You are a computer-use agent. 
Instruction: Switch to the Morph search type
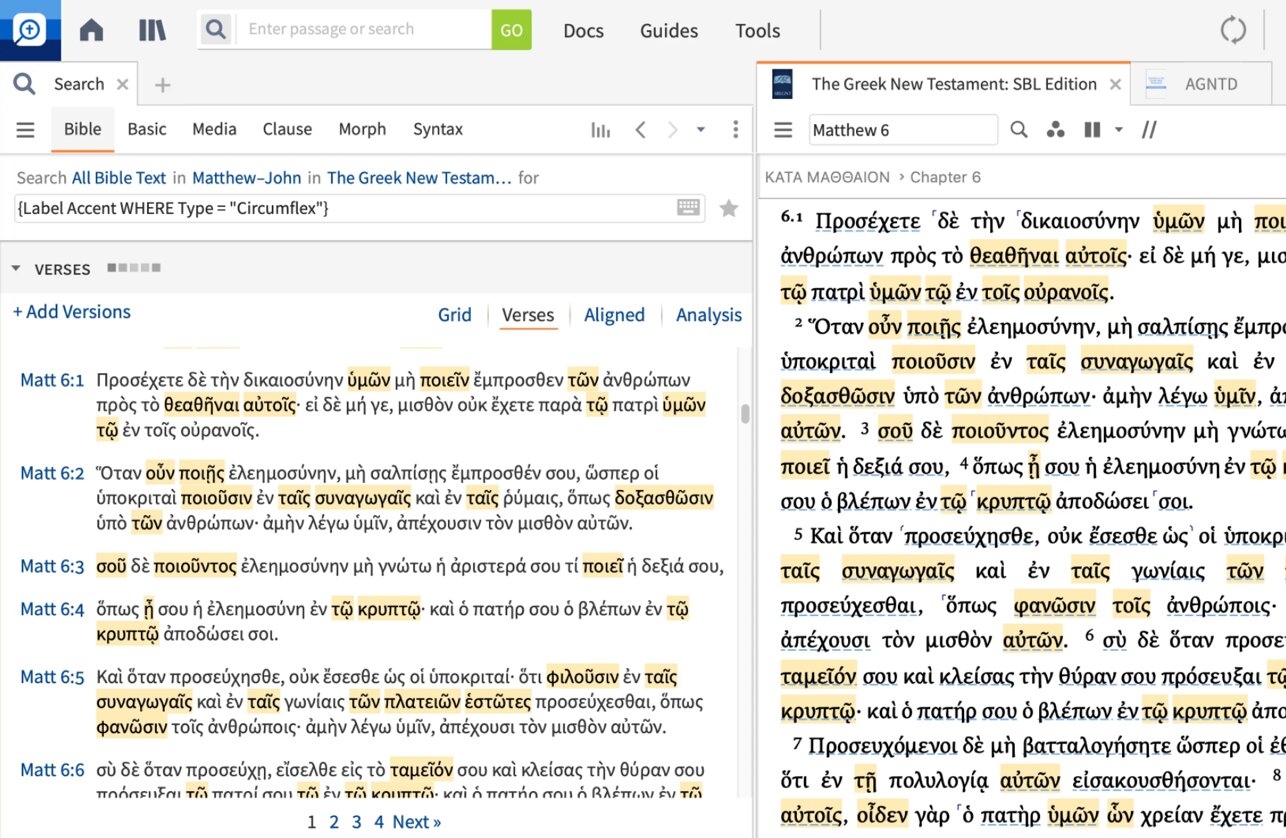tap(362, 129)
